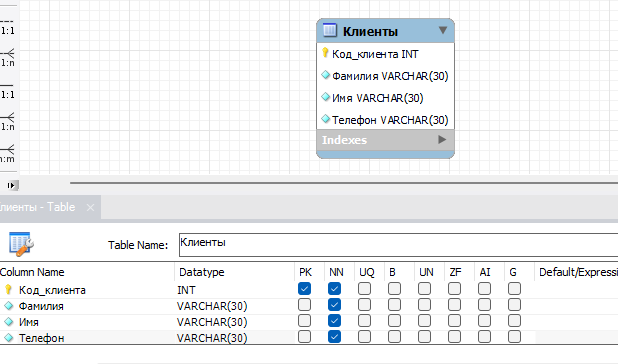Enable ZF zero-fill for Код_клиента
This screenshot has width=618, height=364.
[x=454, y=289]
